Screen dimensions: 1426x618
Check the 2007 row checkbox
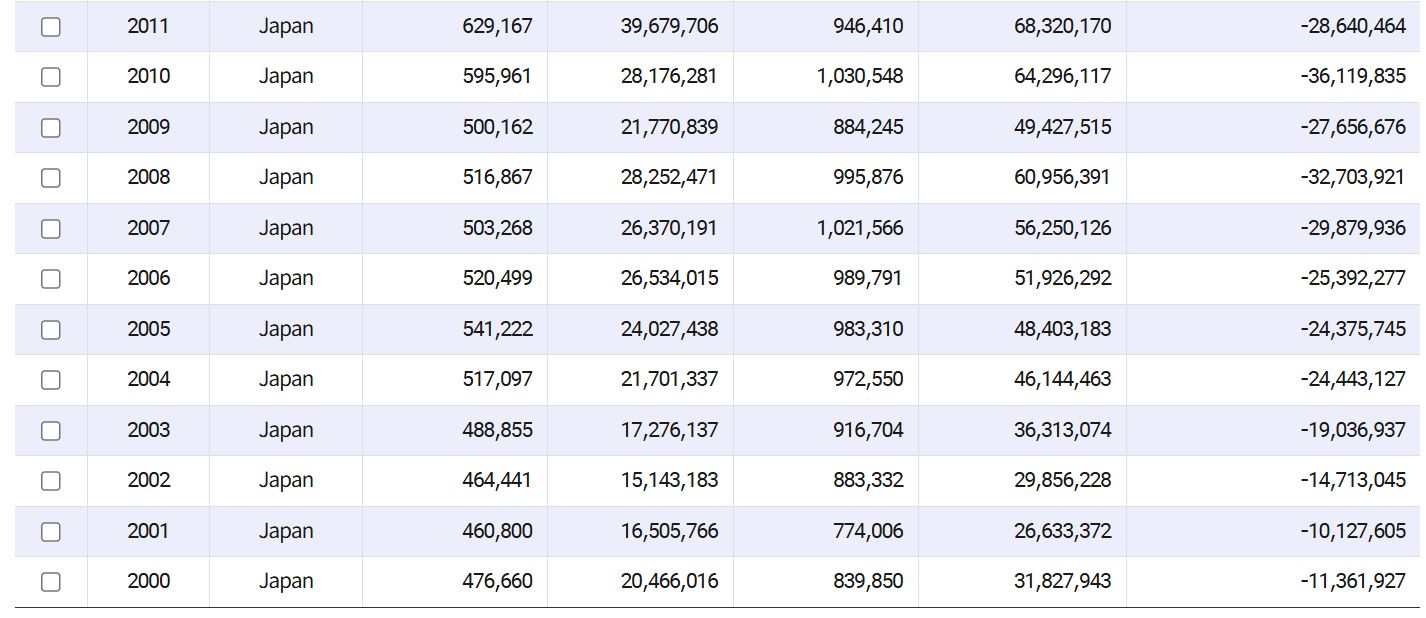[51, 229]
